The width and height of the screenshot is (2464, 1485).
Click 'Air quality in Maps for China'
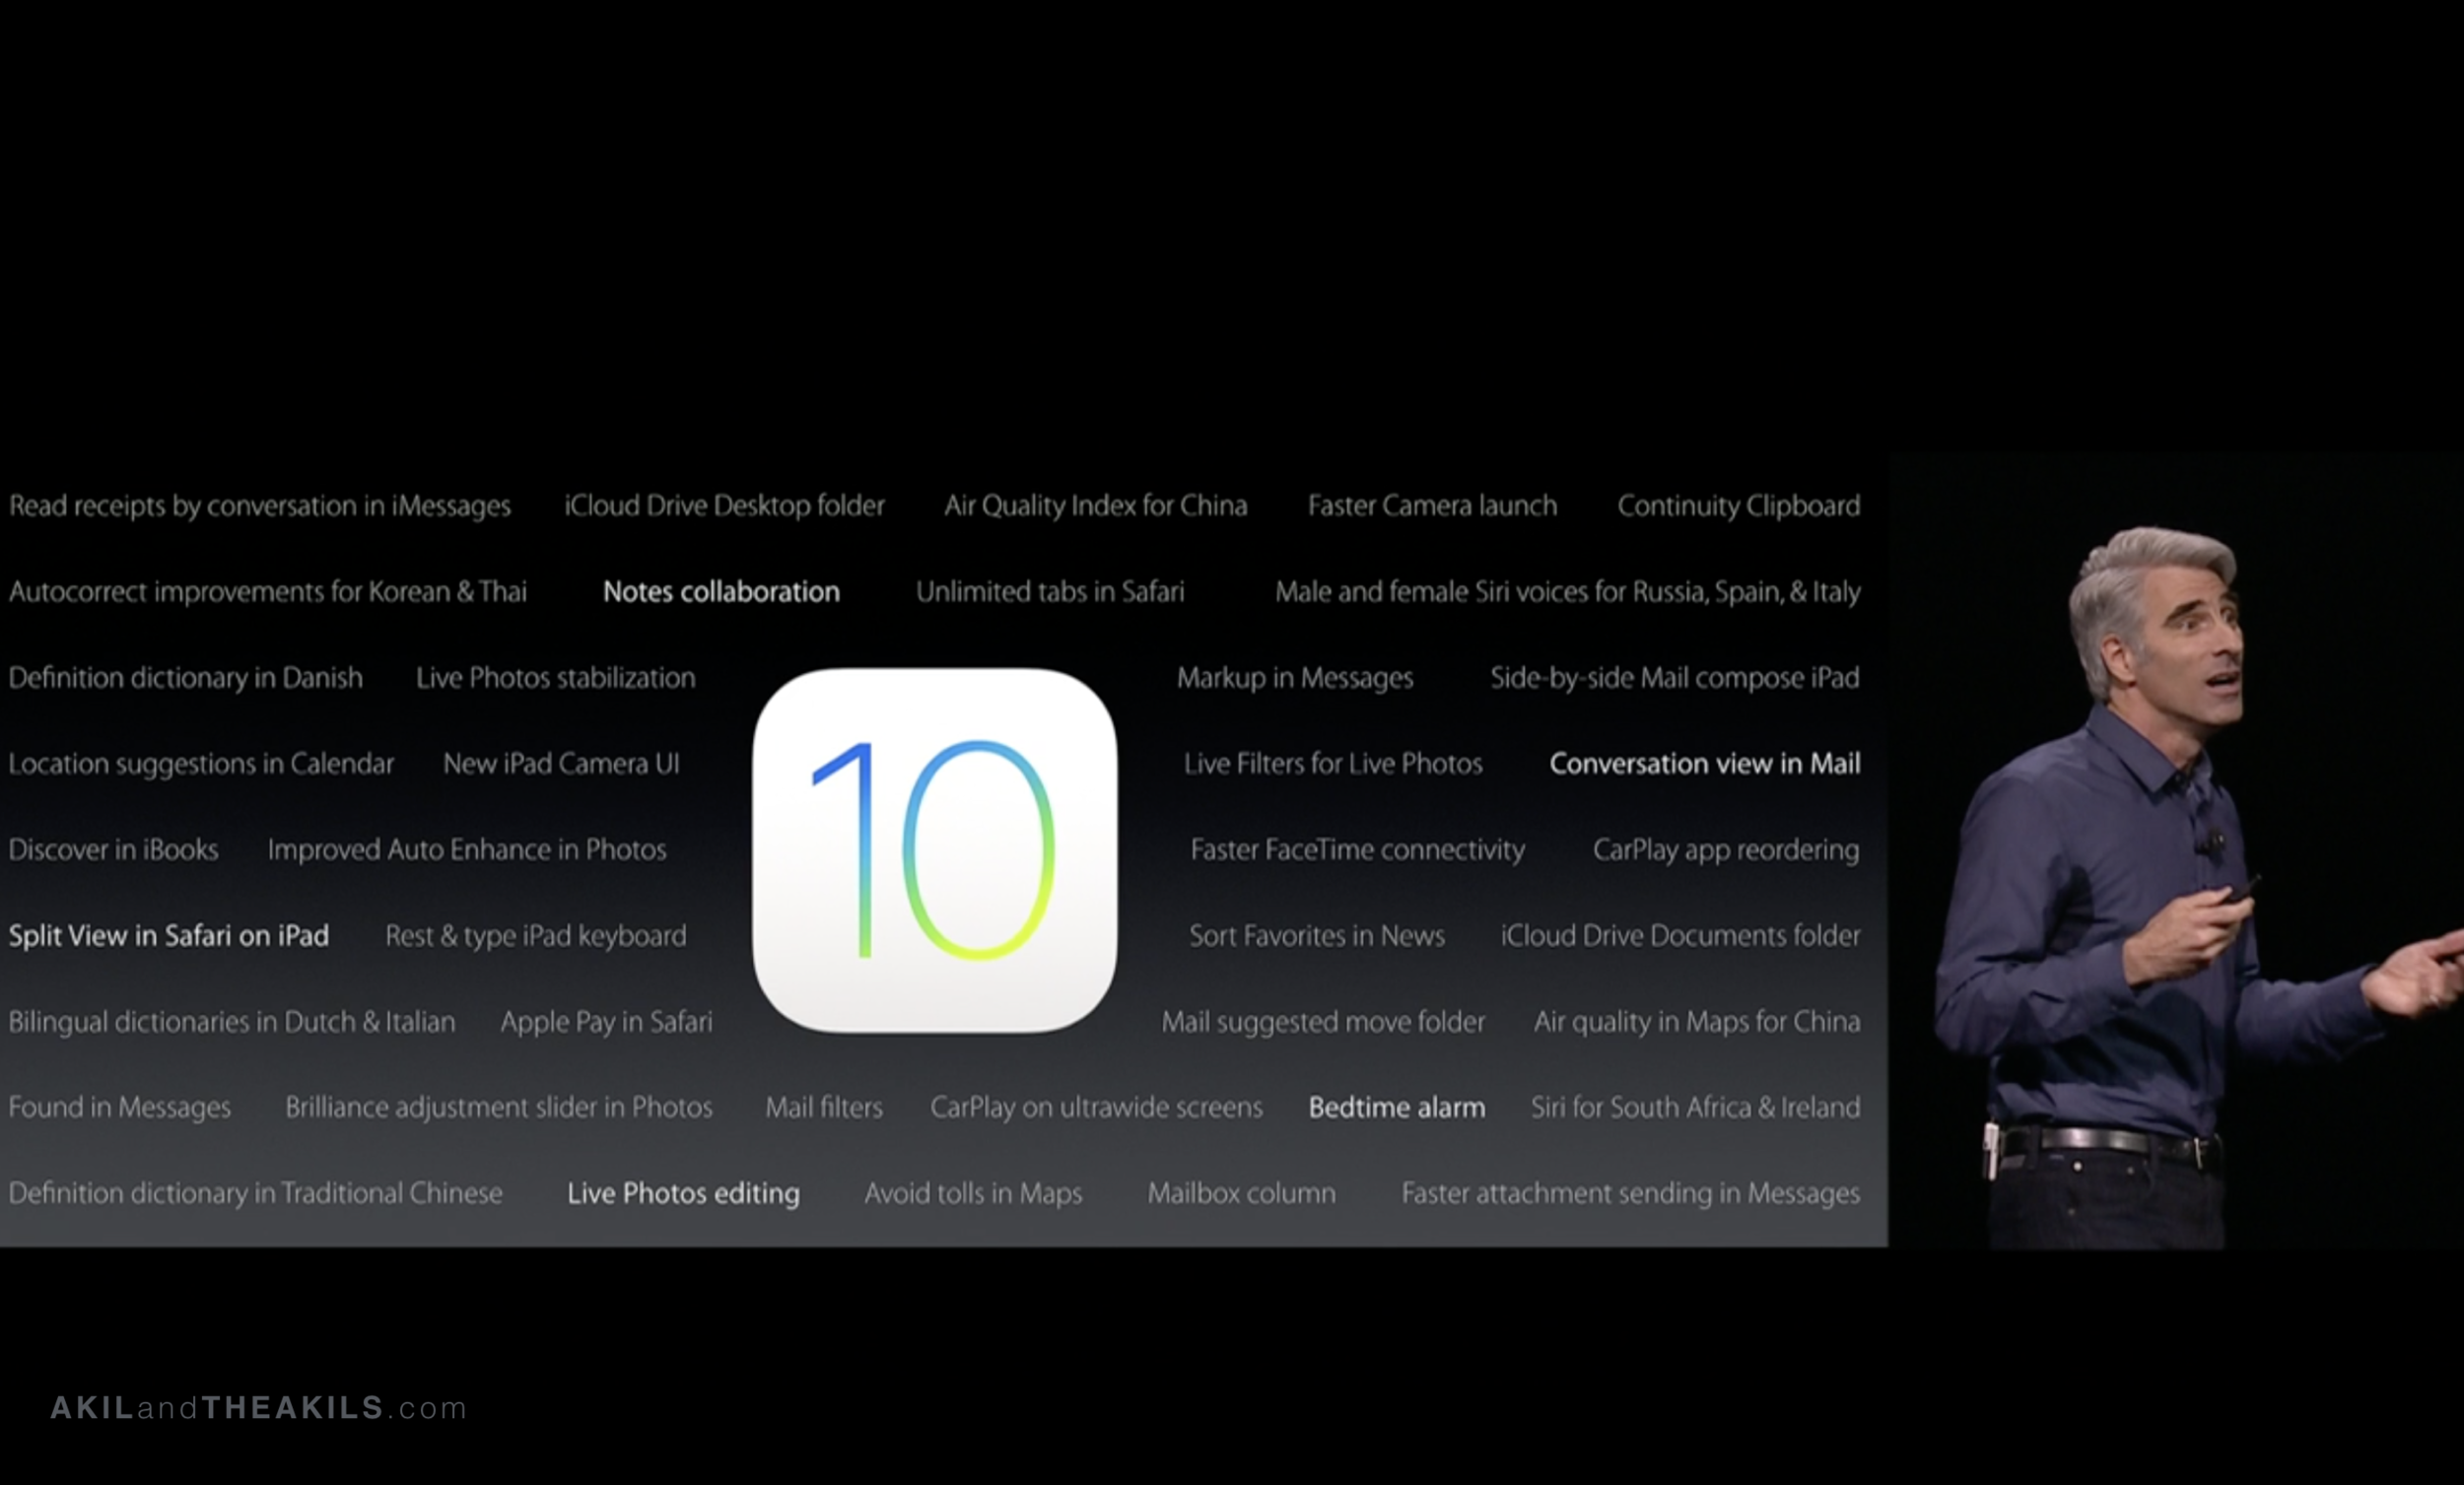(x=1697, y=1022)
